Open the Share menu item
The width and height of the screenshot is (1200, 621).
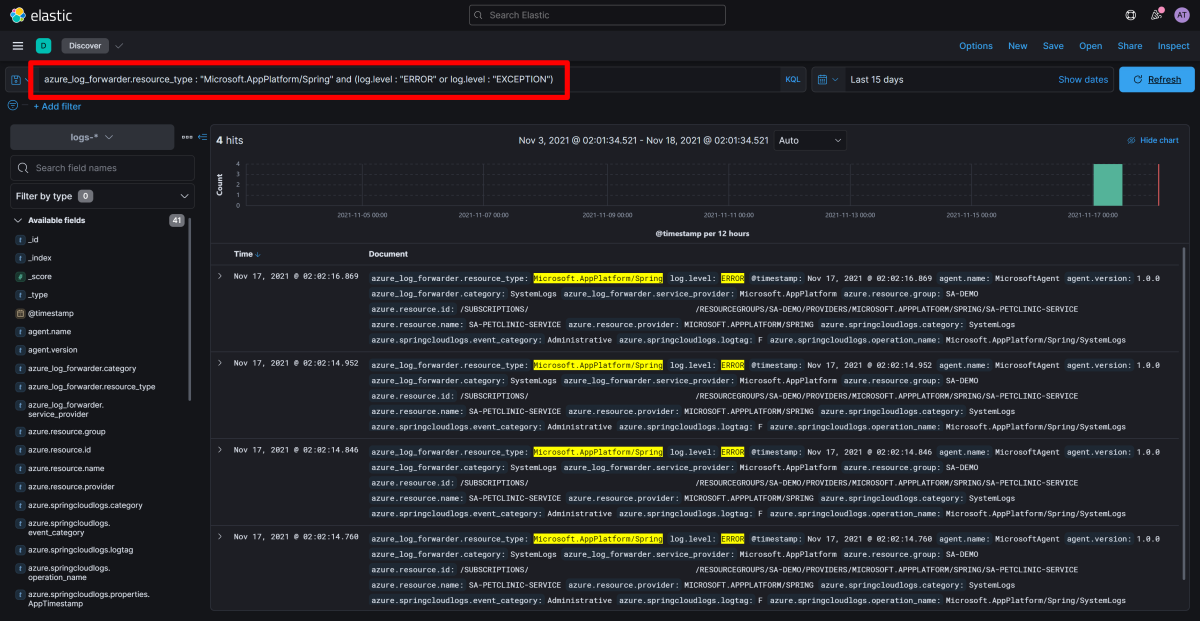tap(1130, 46)
